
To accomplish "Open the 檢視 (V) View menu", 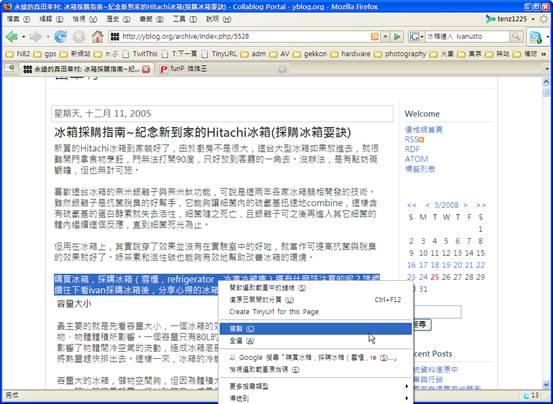I will [85, 19].
